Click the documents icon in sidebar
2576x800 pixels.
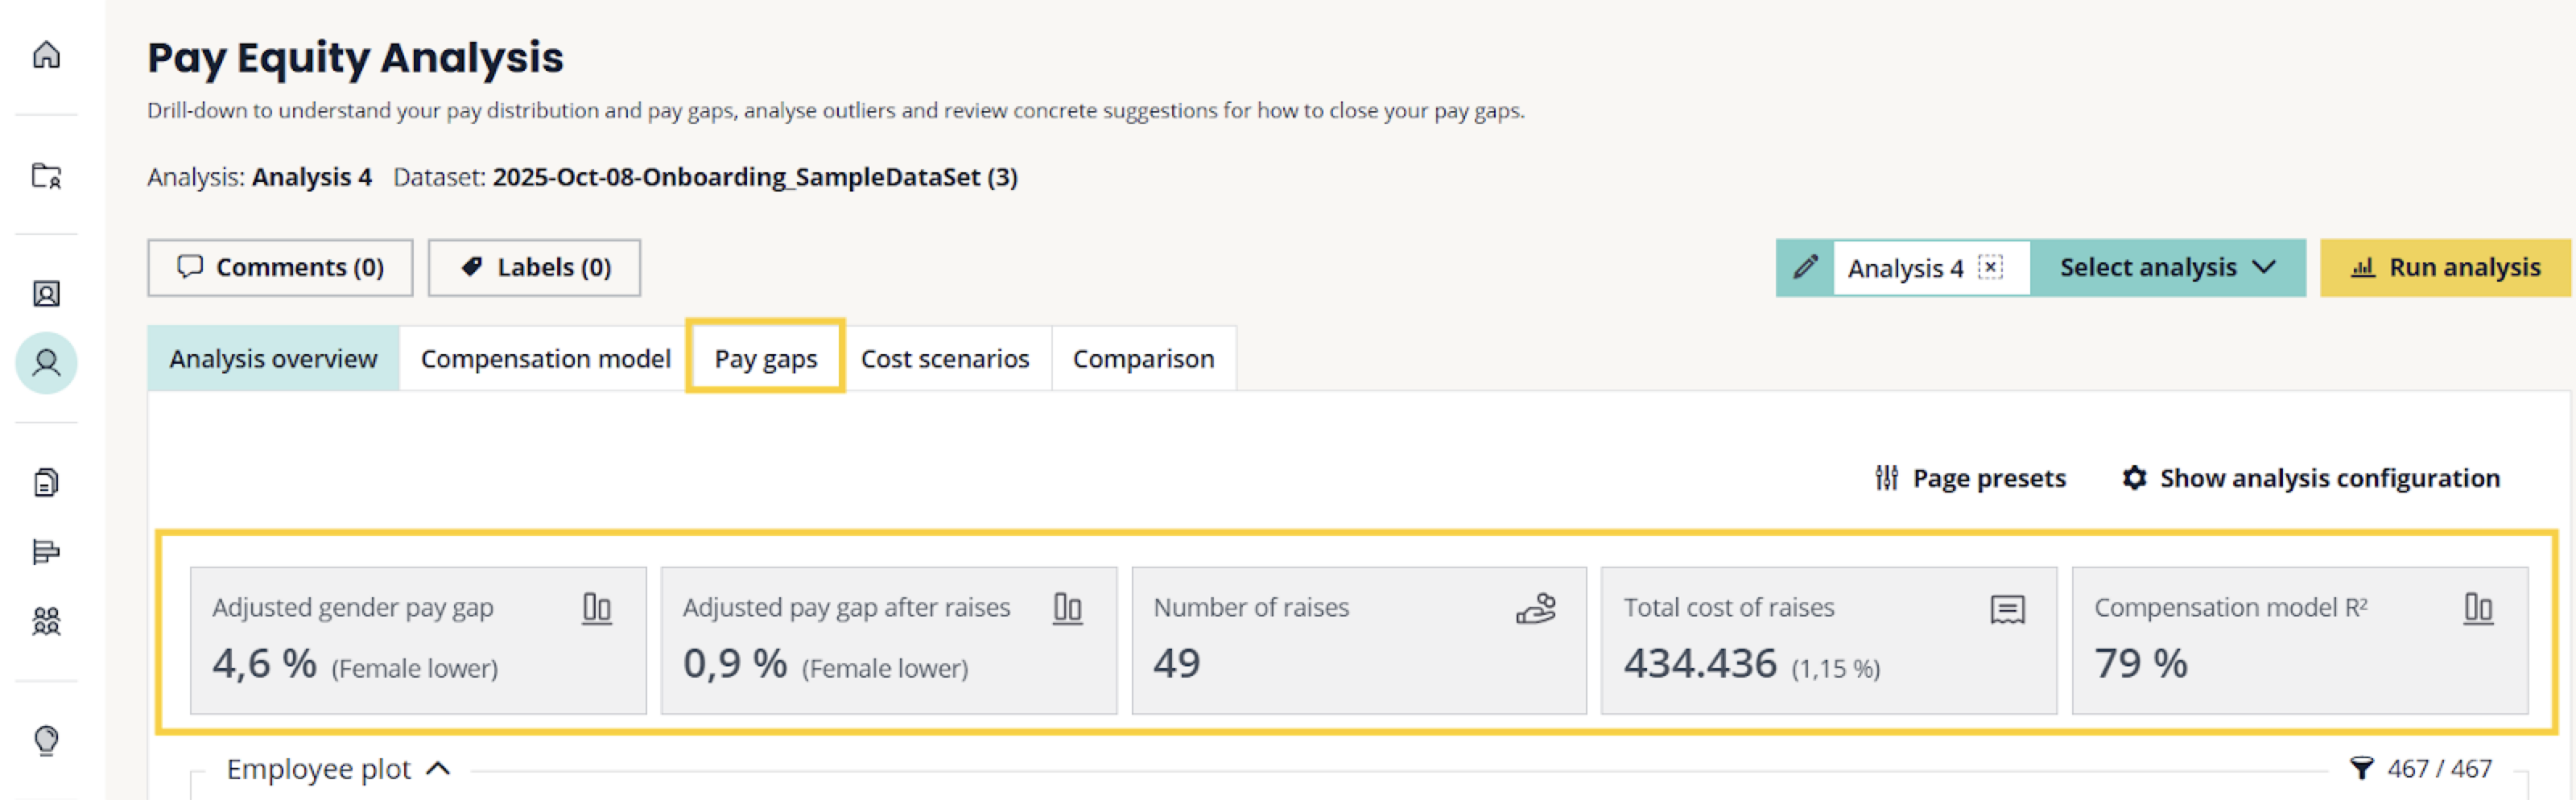(46, 483)
